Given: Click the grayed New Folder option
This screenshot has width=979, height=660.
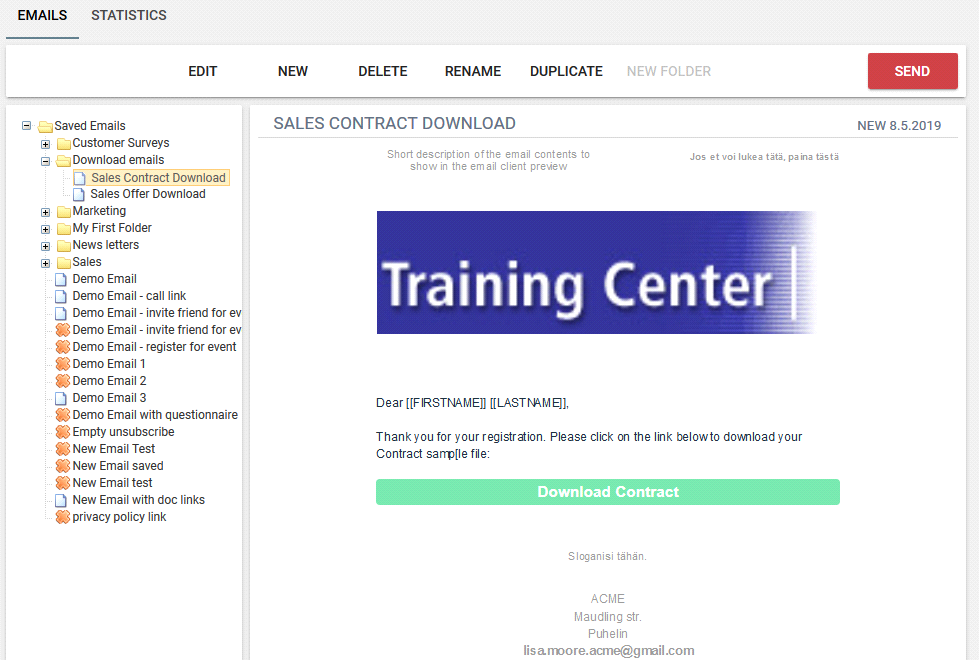Looking at the screenshot, I should click(x=669, y=71).
